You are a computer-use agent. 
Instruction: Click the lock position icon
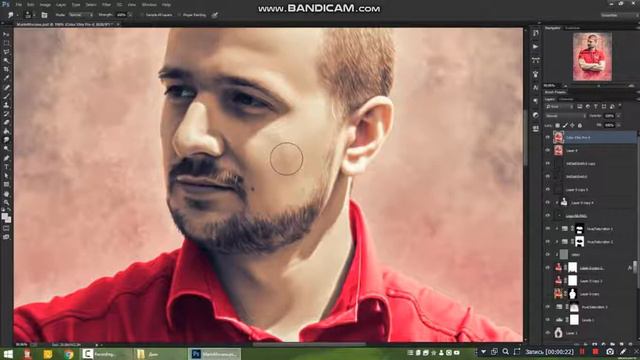pos(573,125)
